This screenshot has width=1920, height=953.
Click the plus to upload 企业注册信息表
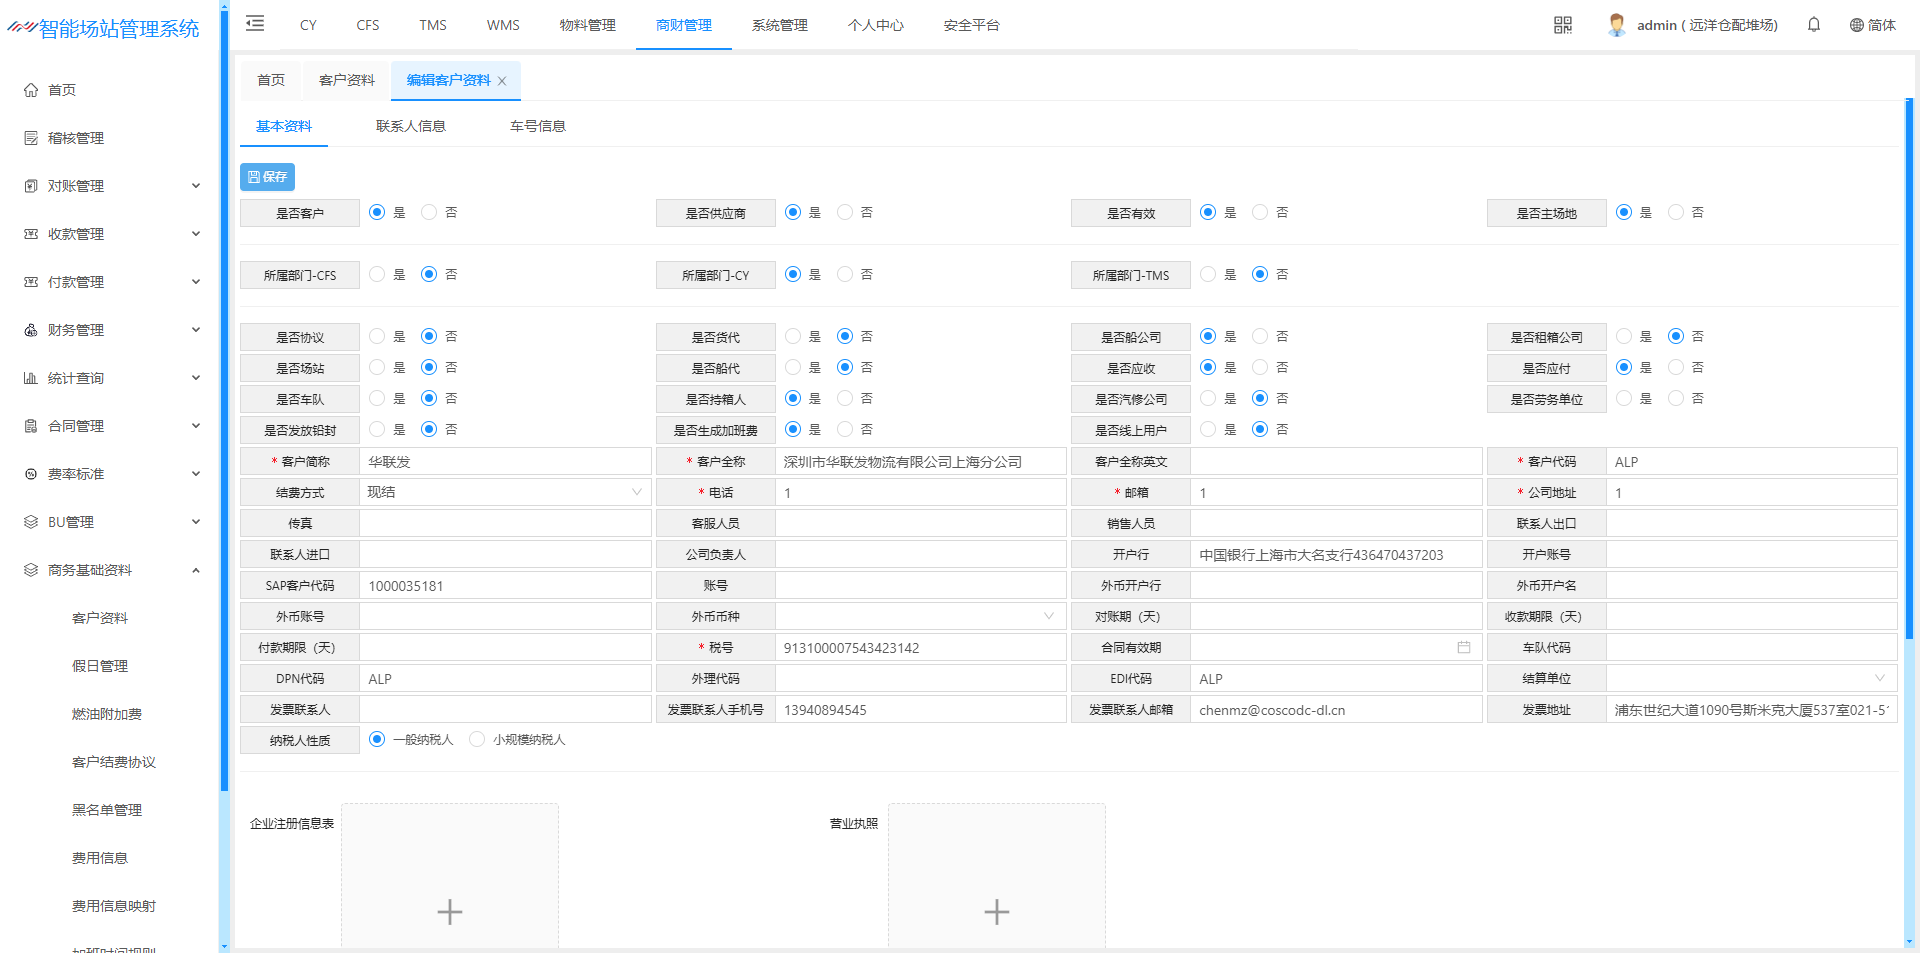pos(449,911)
